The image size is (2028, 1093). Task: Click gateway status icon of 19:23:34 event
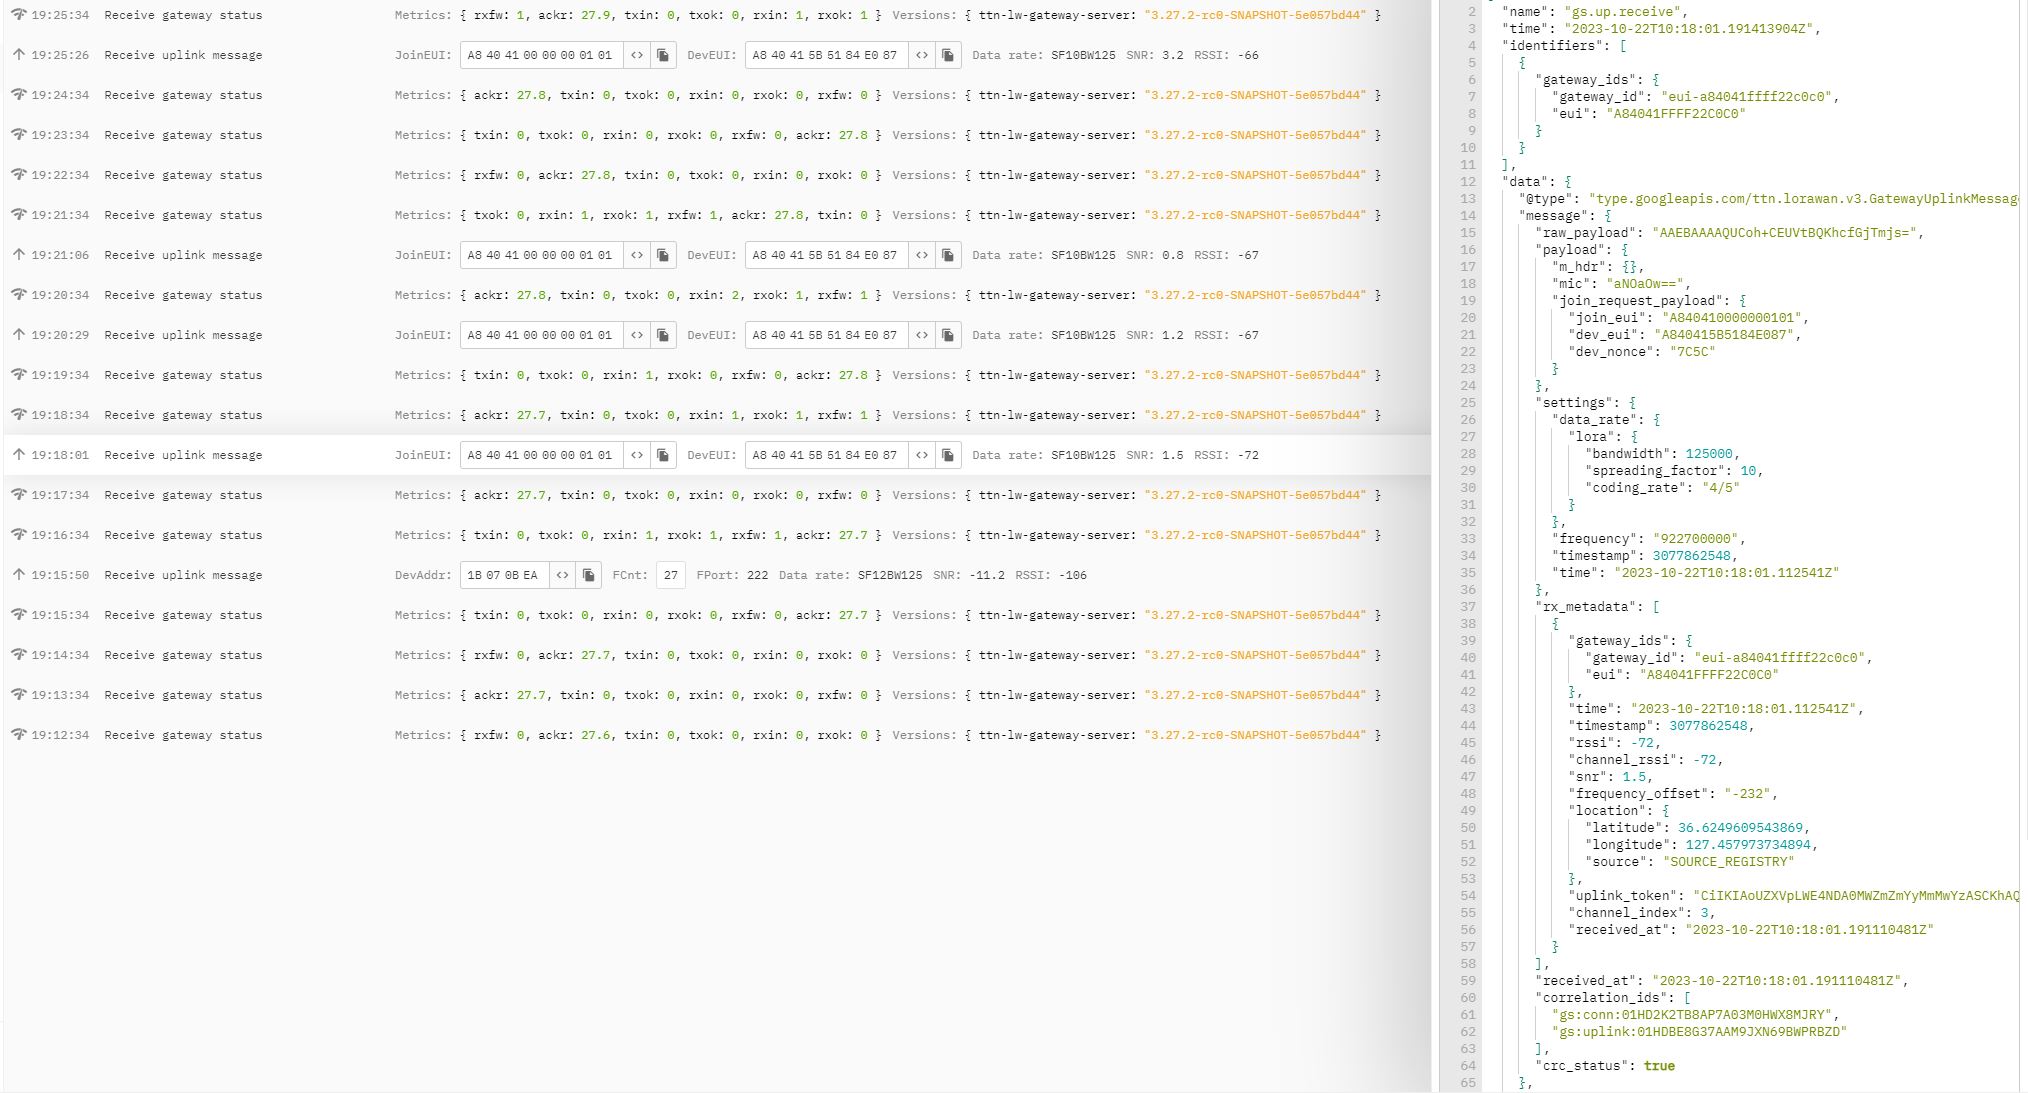18,135
